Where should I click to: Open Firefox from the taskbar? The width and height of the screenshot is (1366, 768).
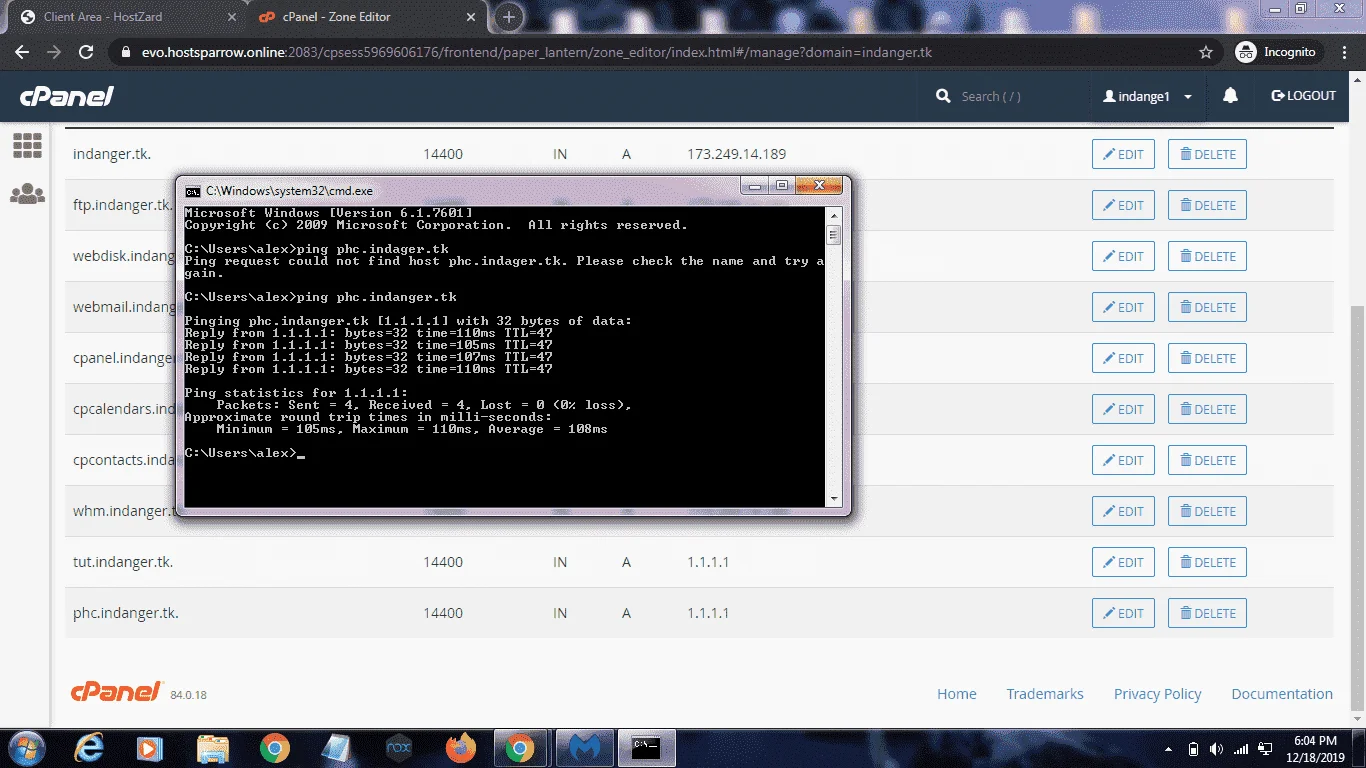[x=461, y=748]
